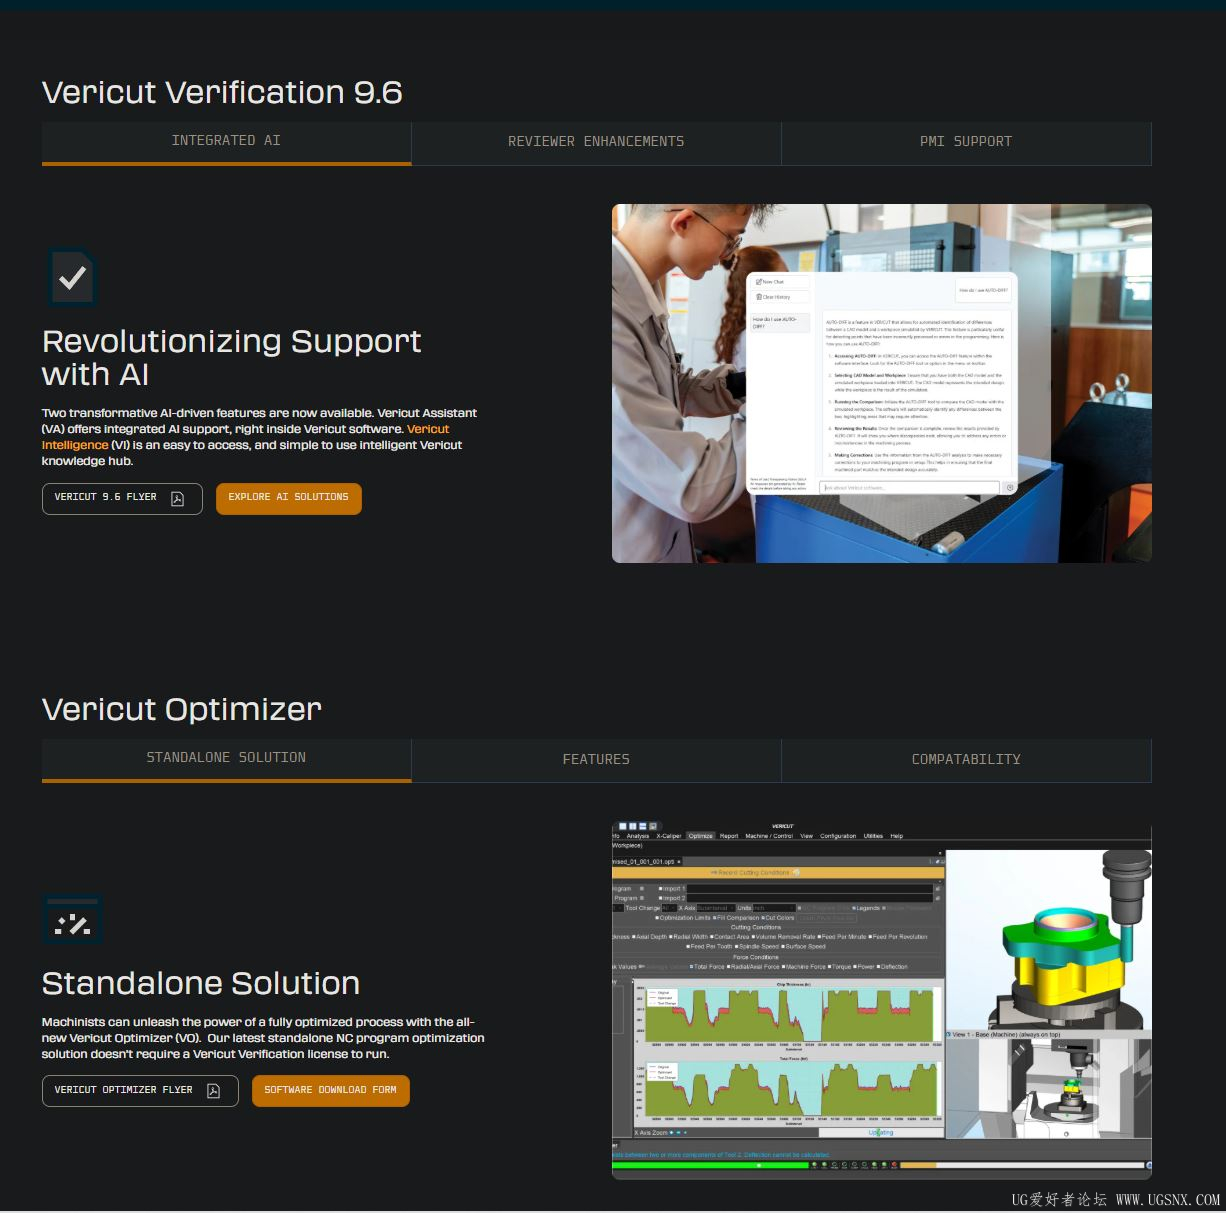Open the Machine / Control menu
This screenshot has height=1213, width=1226.
click(769, 836)
